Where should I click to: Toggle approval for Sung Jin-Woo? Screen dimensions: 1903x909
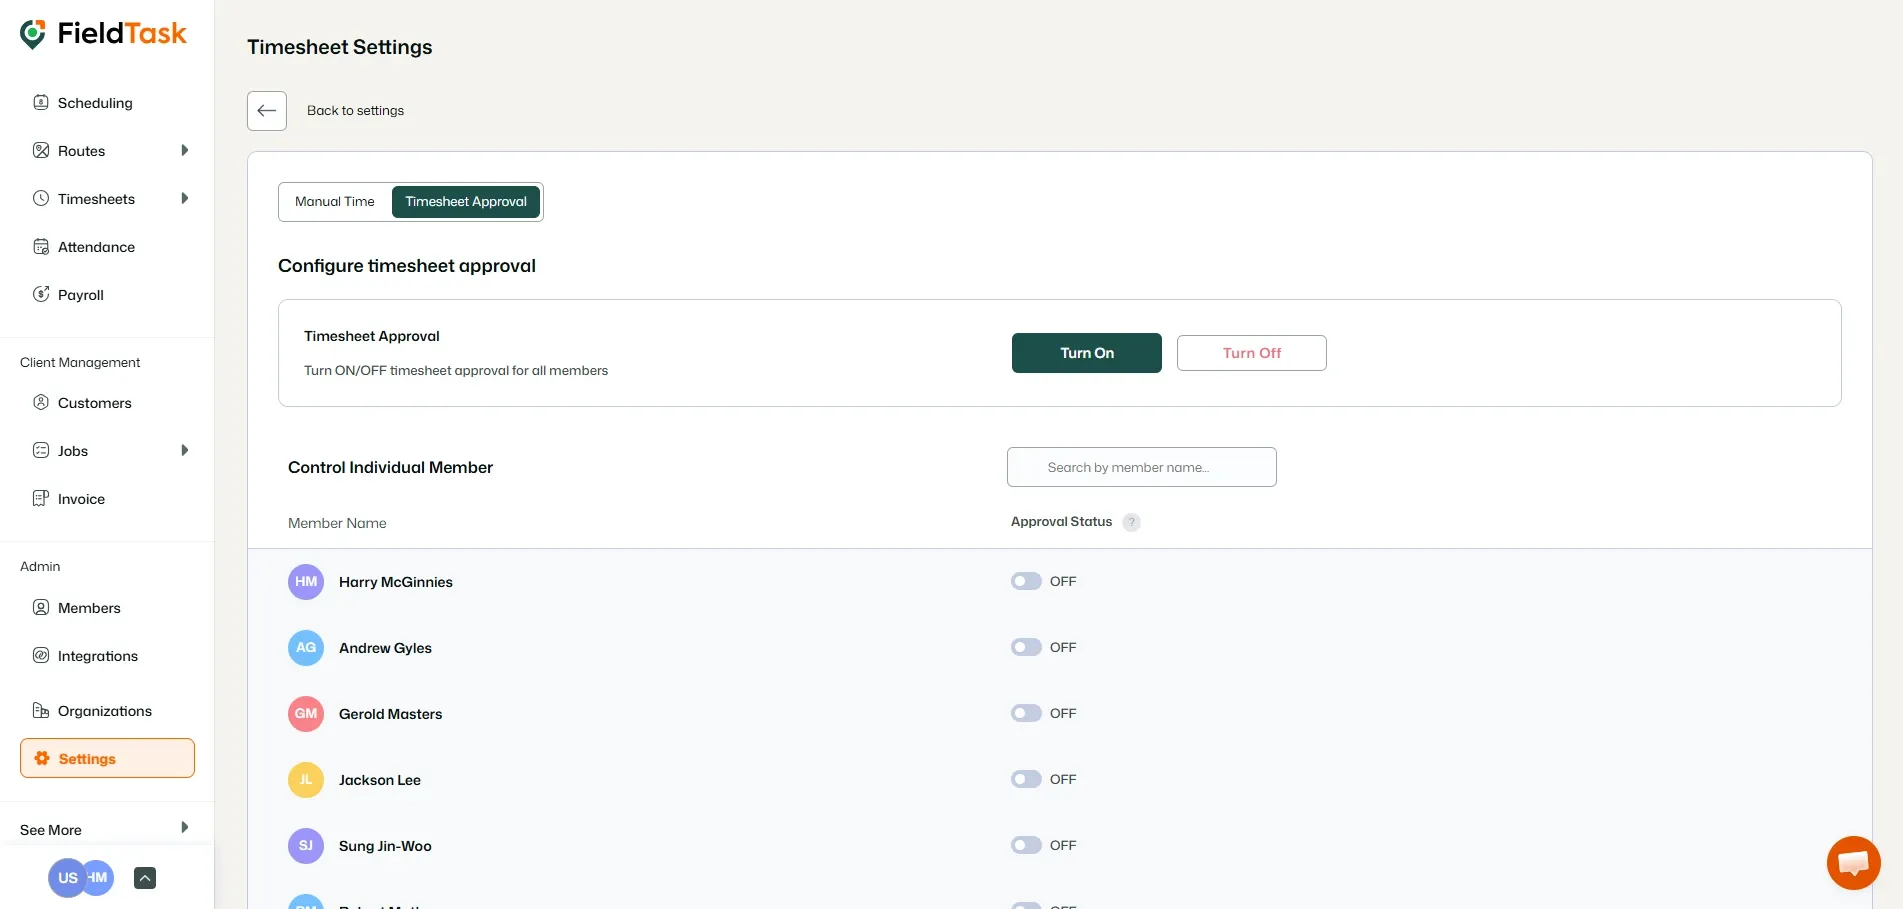tap(1026, 845)
